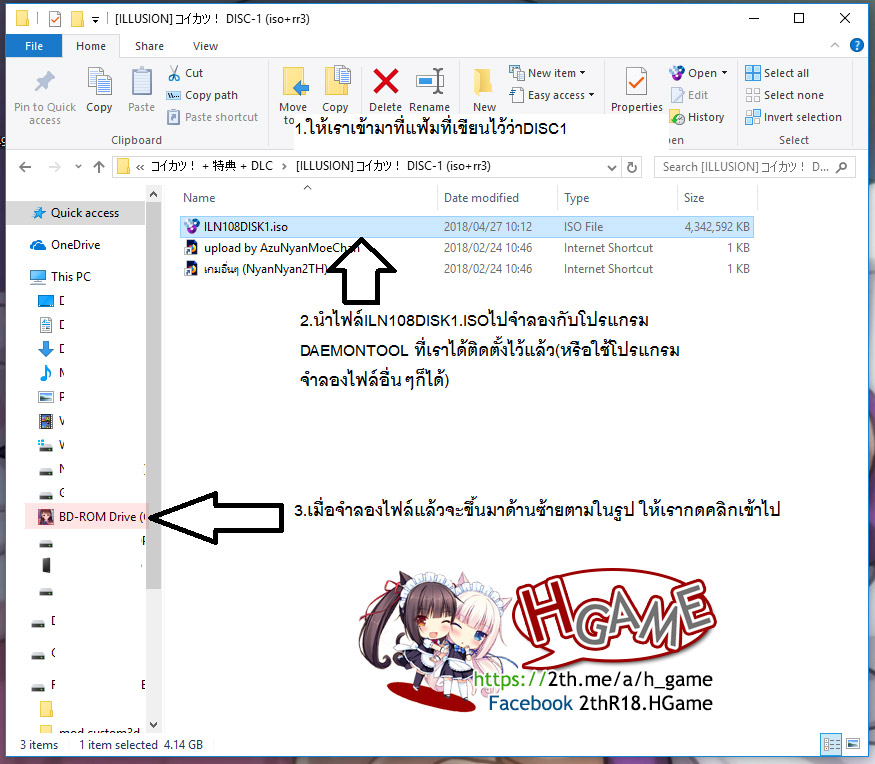Switch to Details view layout icon
The image size is (875, 764).
tap(831, 744)
